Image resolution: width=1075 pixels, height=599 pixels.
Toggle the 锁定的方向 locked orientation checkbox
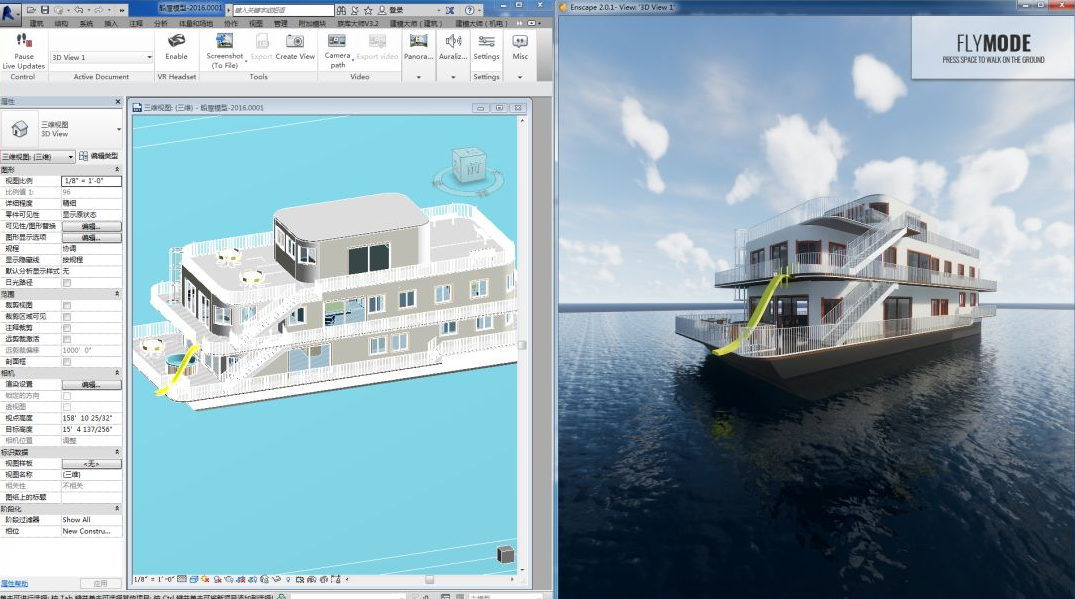pyautogui.click(x=67, y=395)
